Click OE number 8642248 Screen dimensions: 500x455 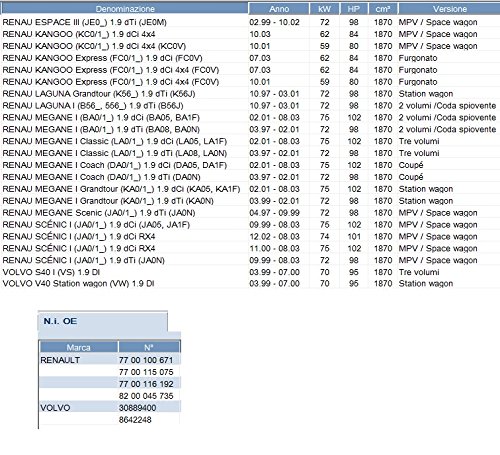(135, 420)
